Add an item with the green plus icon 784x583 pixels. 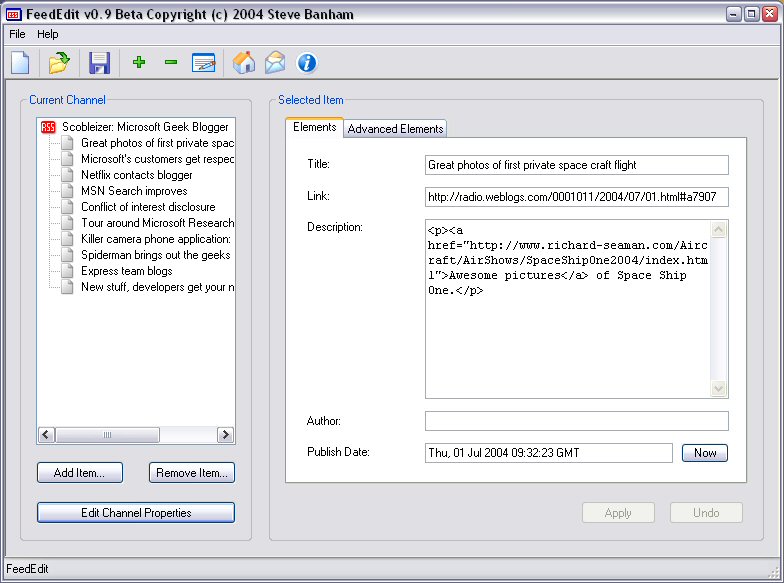point(139,62)
